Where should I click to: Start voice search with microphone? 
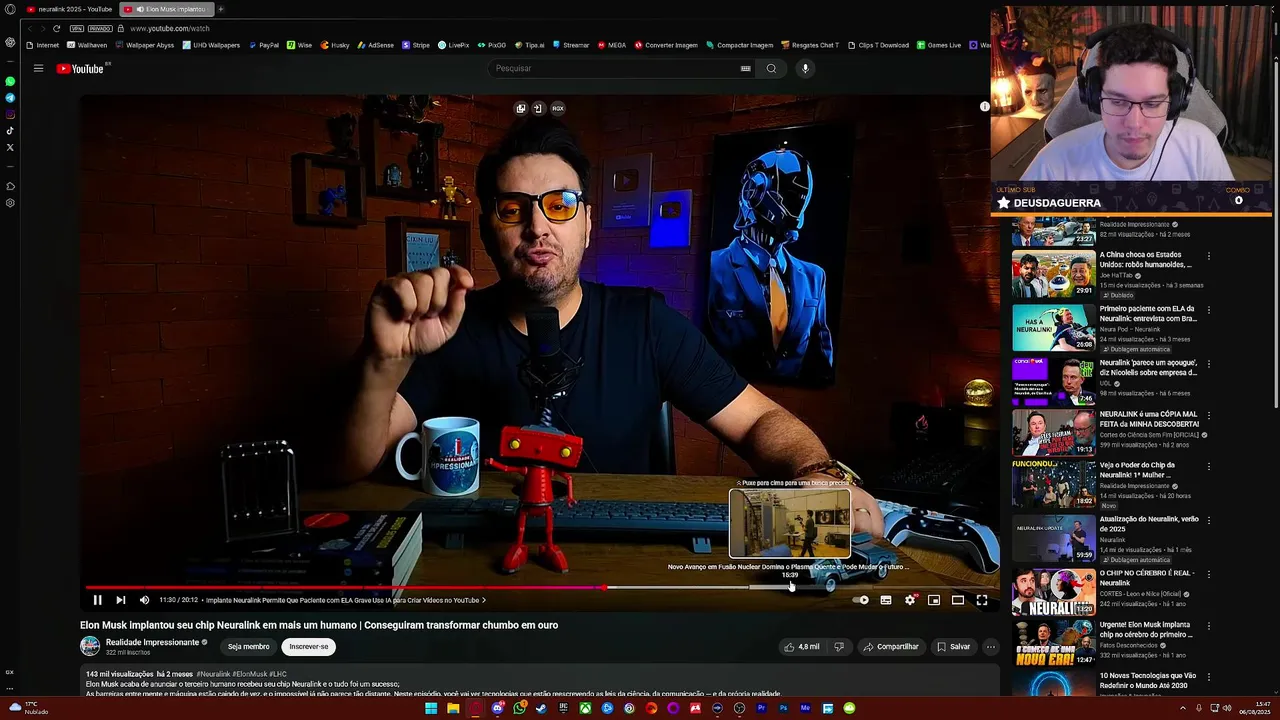click(x=805, y=68)
